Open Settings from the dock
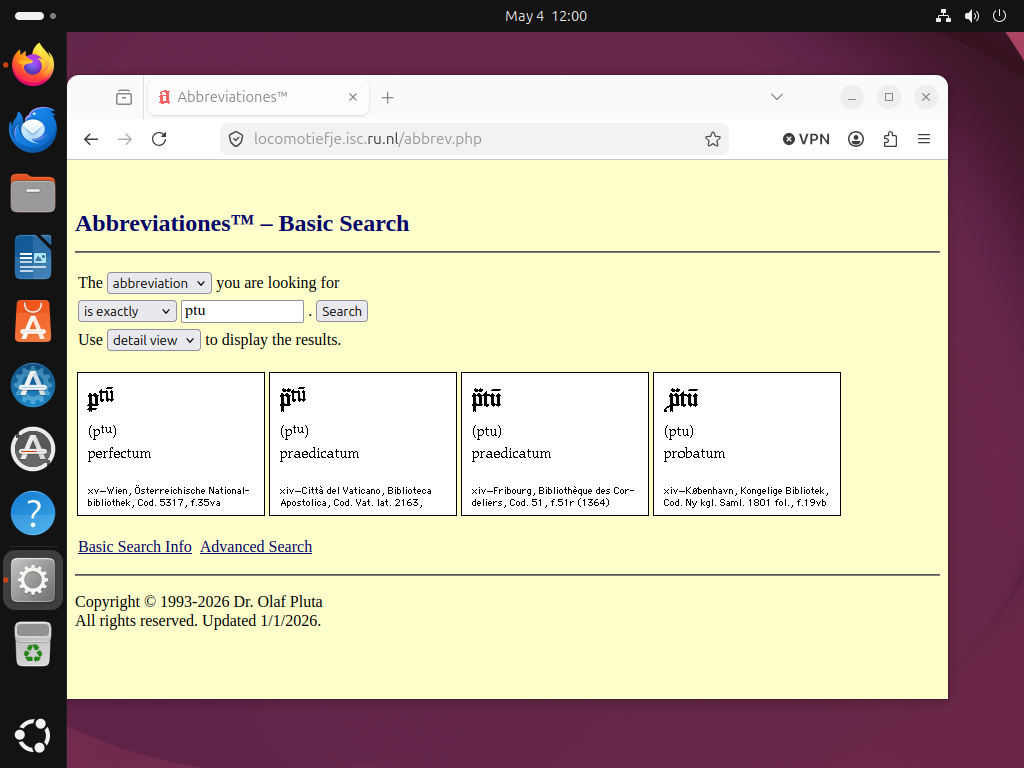Image resolution: width=1024 pixels, height=768 pixels. (x=33, y=580)
